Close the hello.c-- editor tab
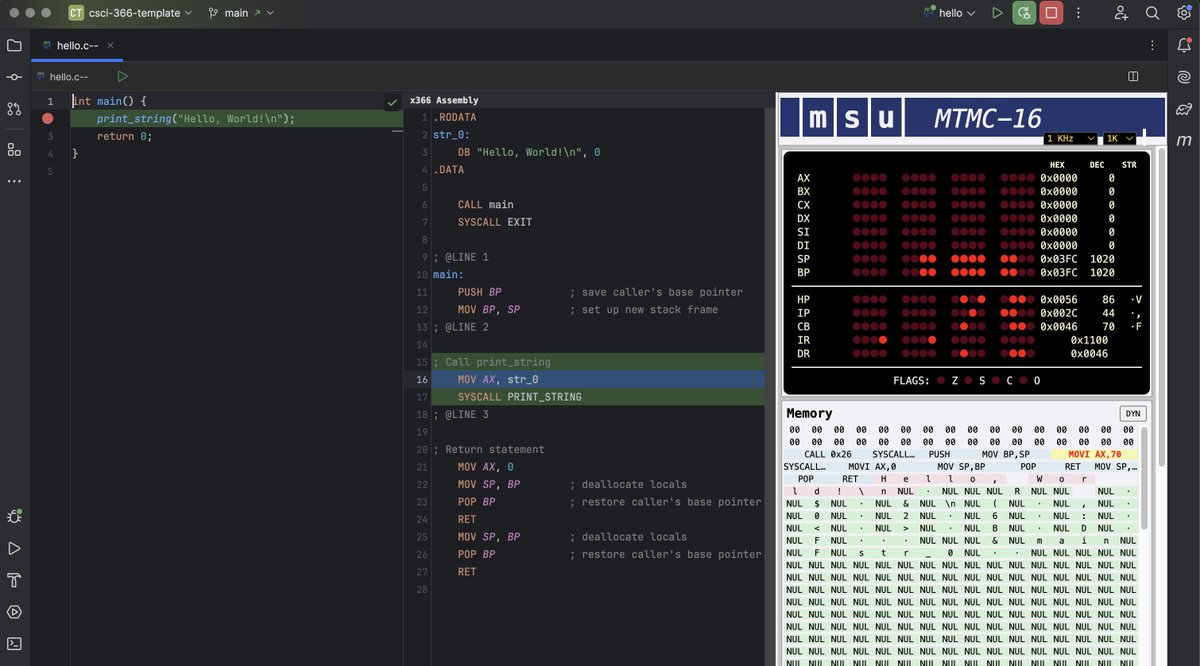1200x666 pixels. (109, 45)
